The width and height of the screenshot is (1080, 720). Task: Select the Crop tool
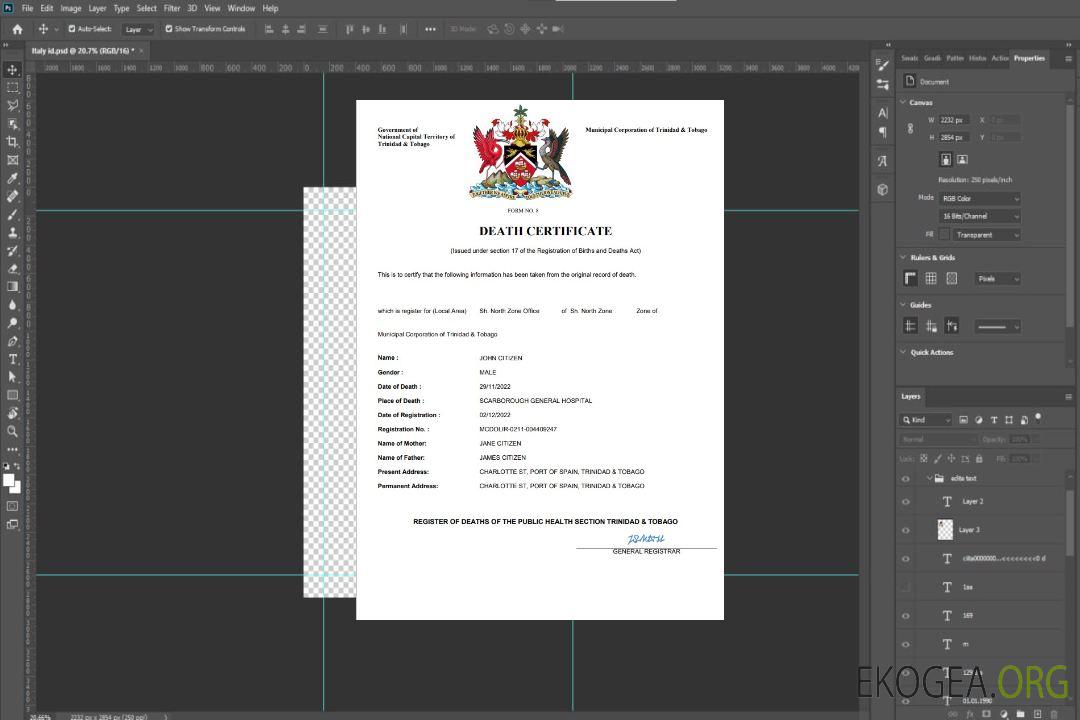[12, 142]
